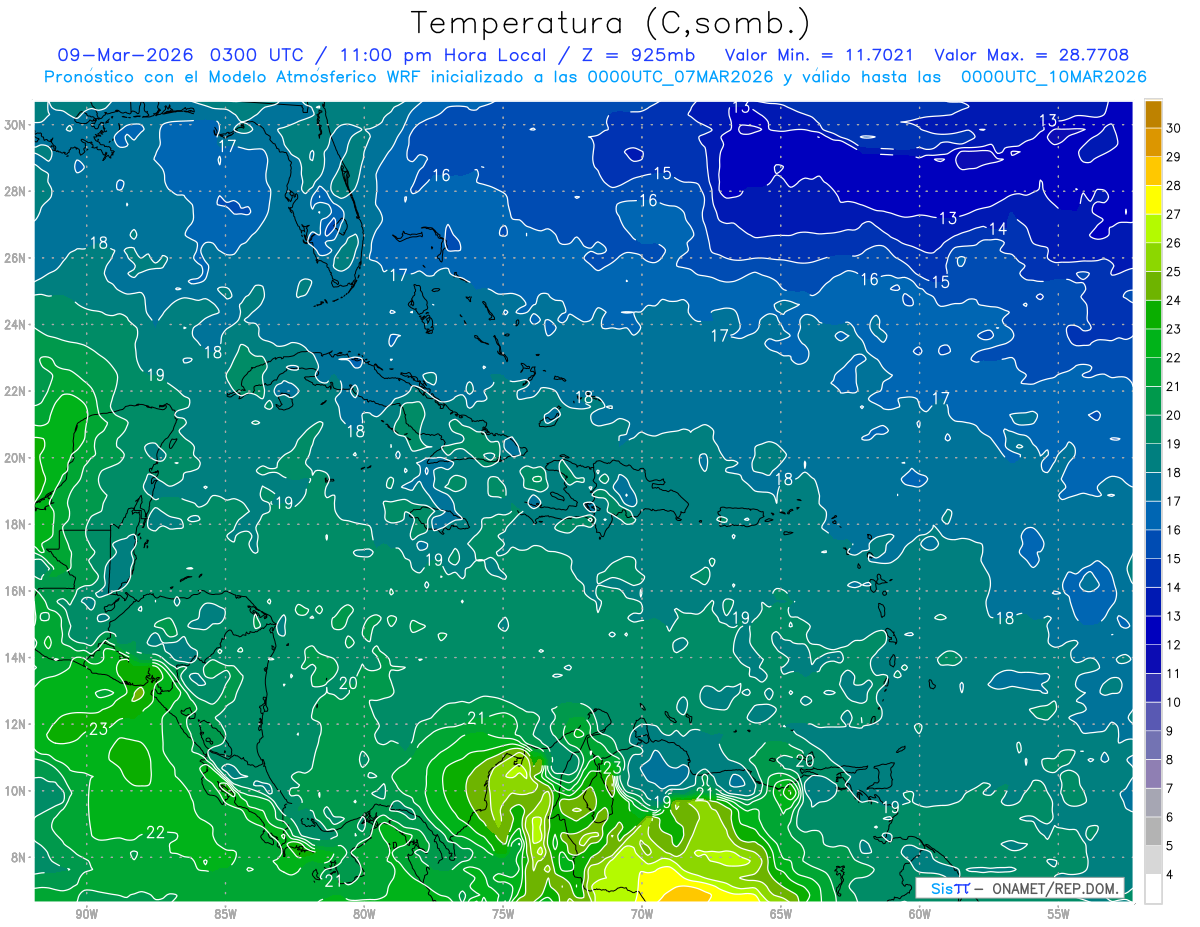
Task: Click 'Valor Max. = 28.7708' text
Action: pos(1031,55)
